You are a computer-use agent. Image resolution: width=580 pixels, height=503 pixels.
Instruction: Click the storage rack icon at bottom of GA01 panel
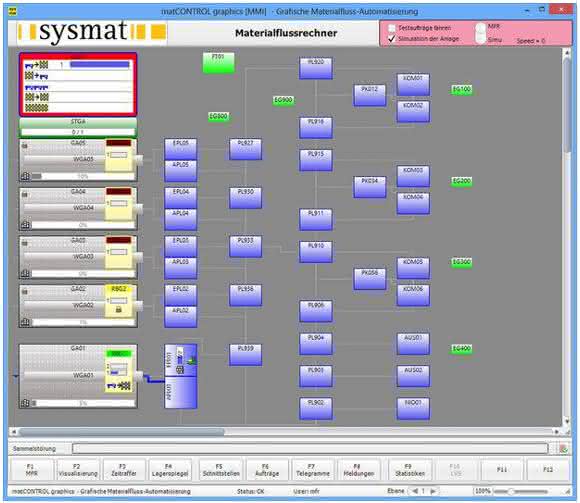coord(26,403)
